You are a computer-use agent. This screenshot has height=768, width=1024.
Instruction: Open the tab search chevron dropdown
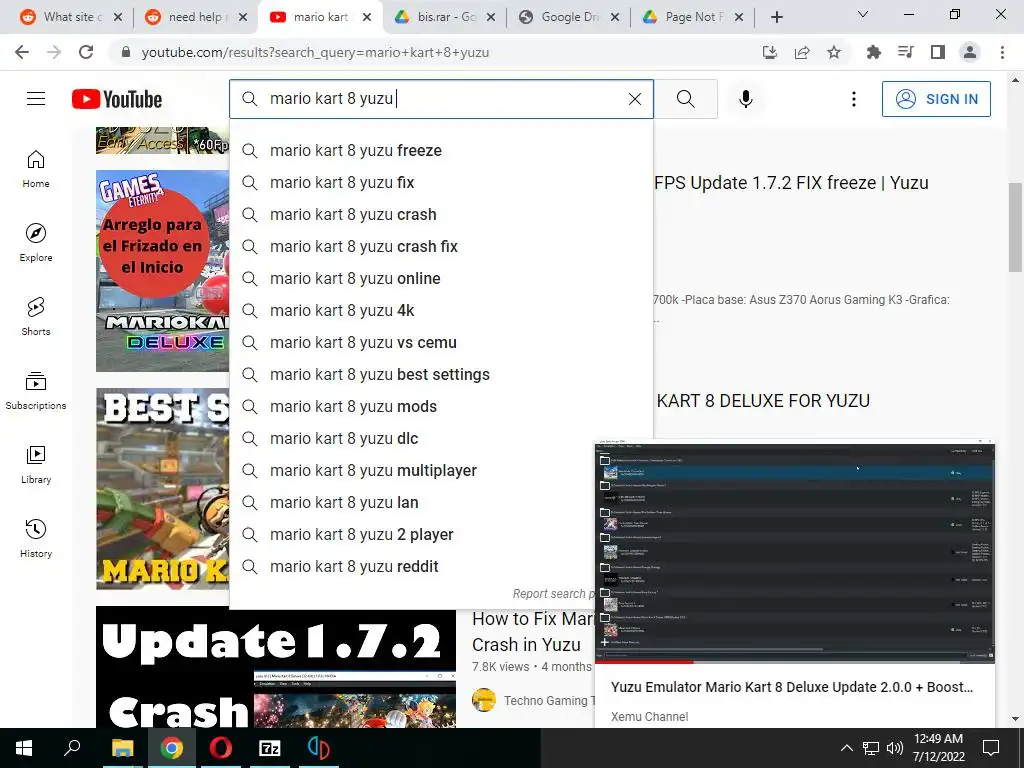[863, 14]
